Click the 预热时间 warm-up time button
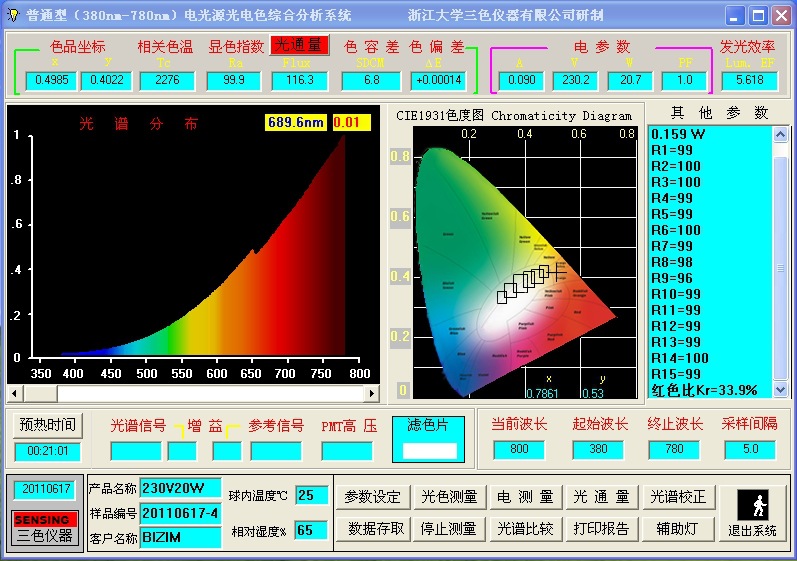The width and height of the screenshot is (797, 561). 47,424
